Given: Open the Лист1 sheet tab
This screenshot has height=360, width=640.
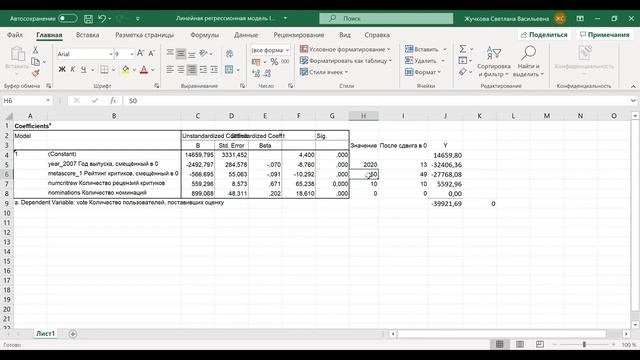Looking at the screenshot, I should click(x=45, y=334).
